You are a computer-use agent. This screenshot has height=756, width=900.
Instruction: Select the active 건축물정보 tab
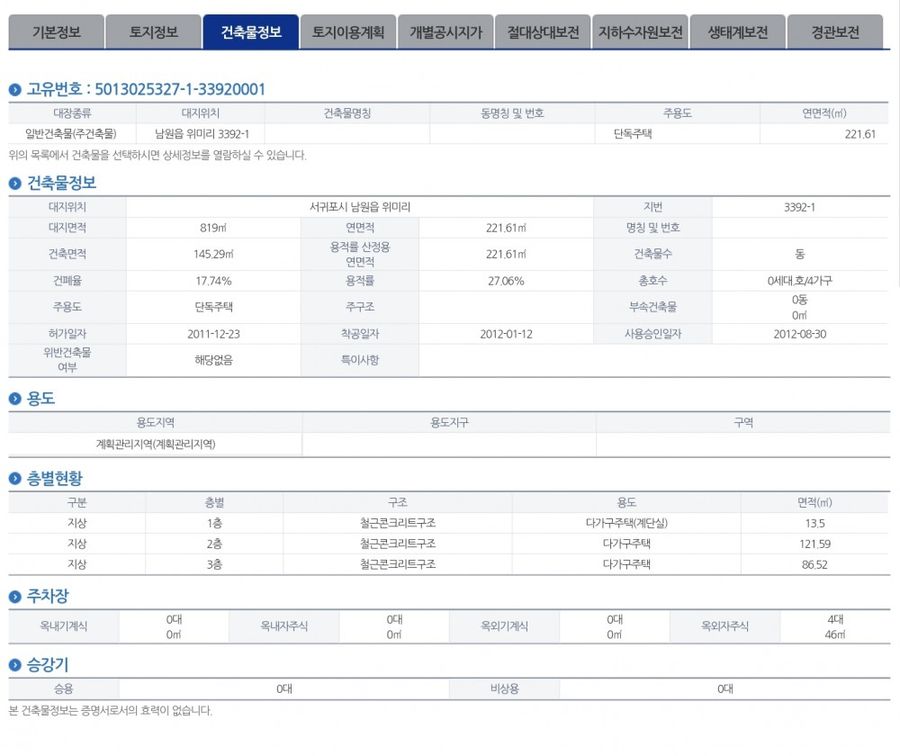coord(250,32)
